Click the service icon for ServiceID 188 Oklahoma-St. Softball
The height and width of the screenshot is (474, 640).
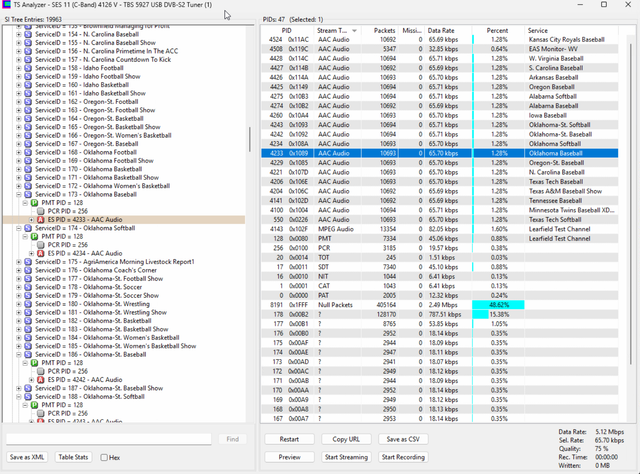click(28, 396)
